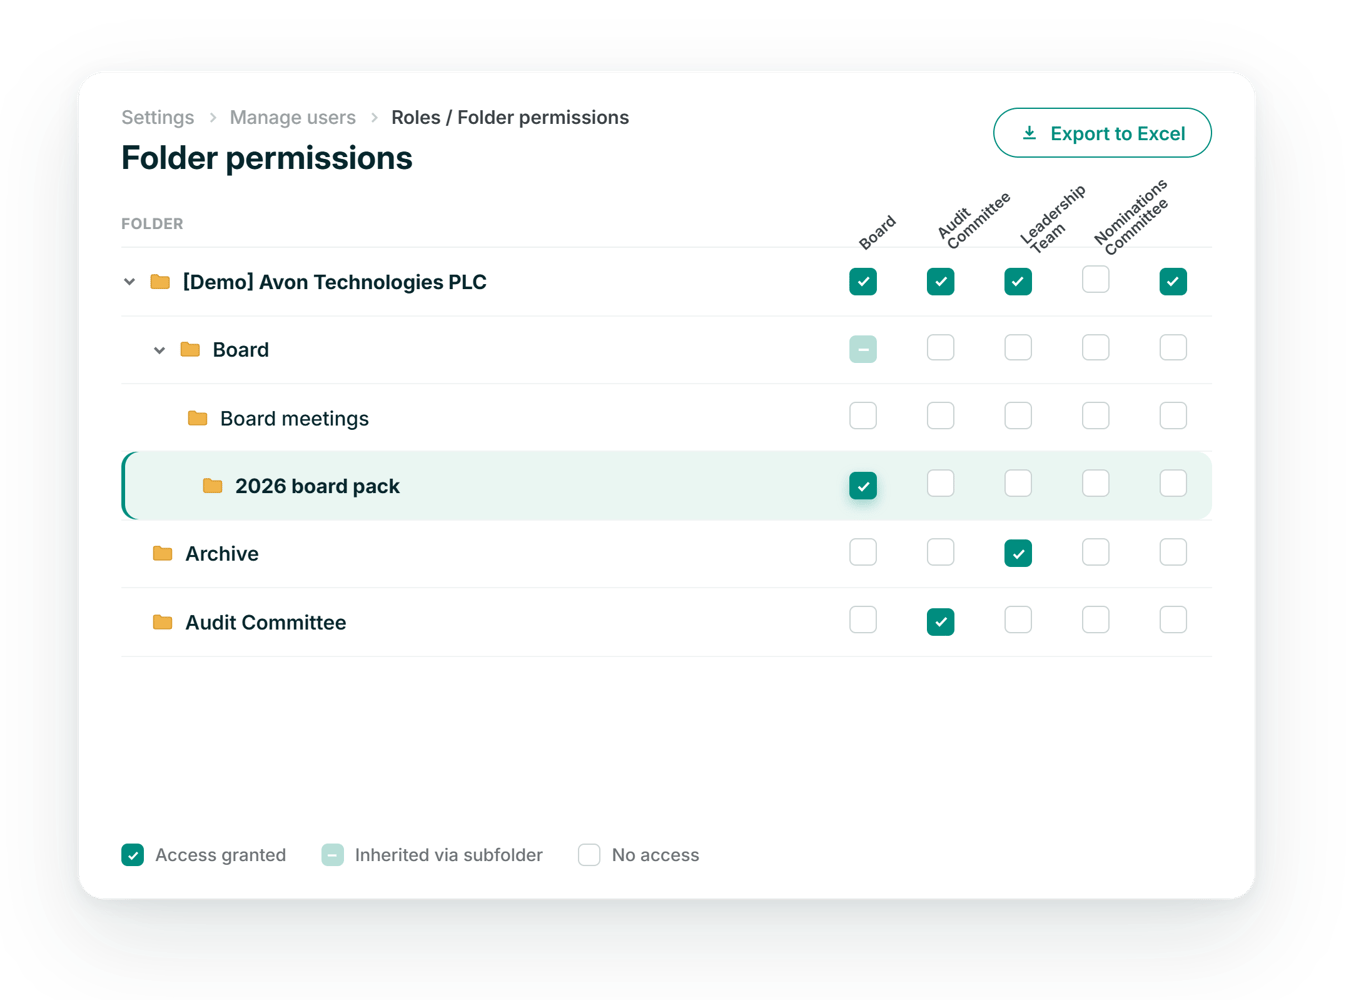Grant Nominations Committee access to Board folder
The height and width of the screenshot is (1000, 1356).
[1096, 347]
